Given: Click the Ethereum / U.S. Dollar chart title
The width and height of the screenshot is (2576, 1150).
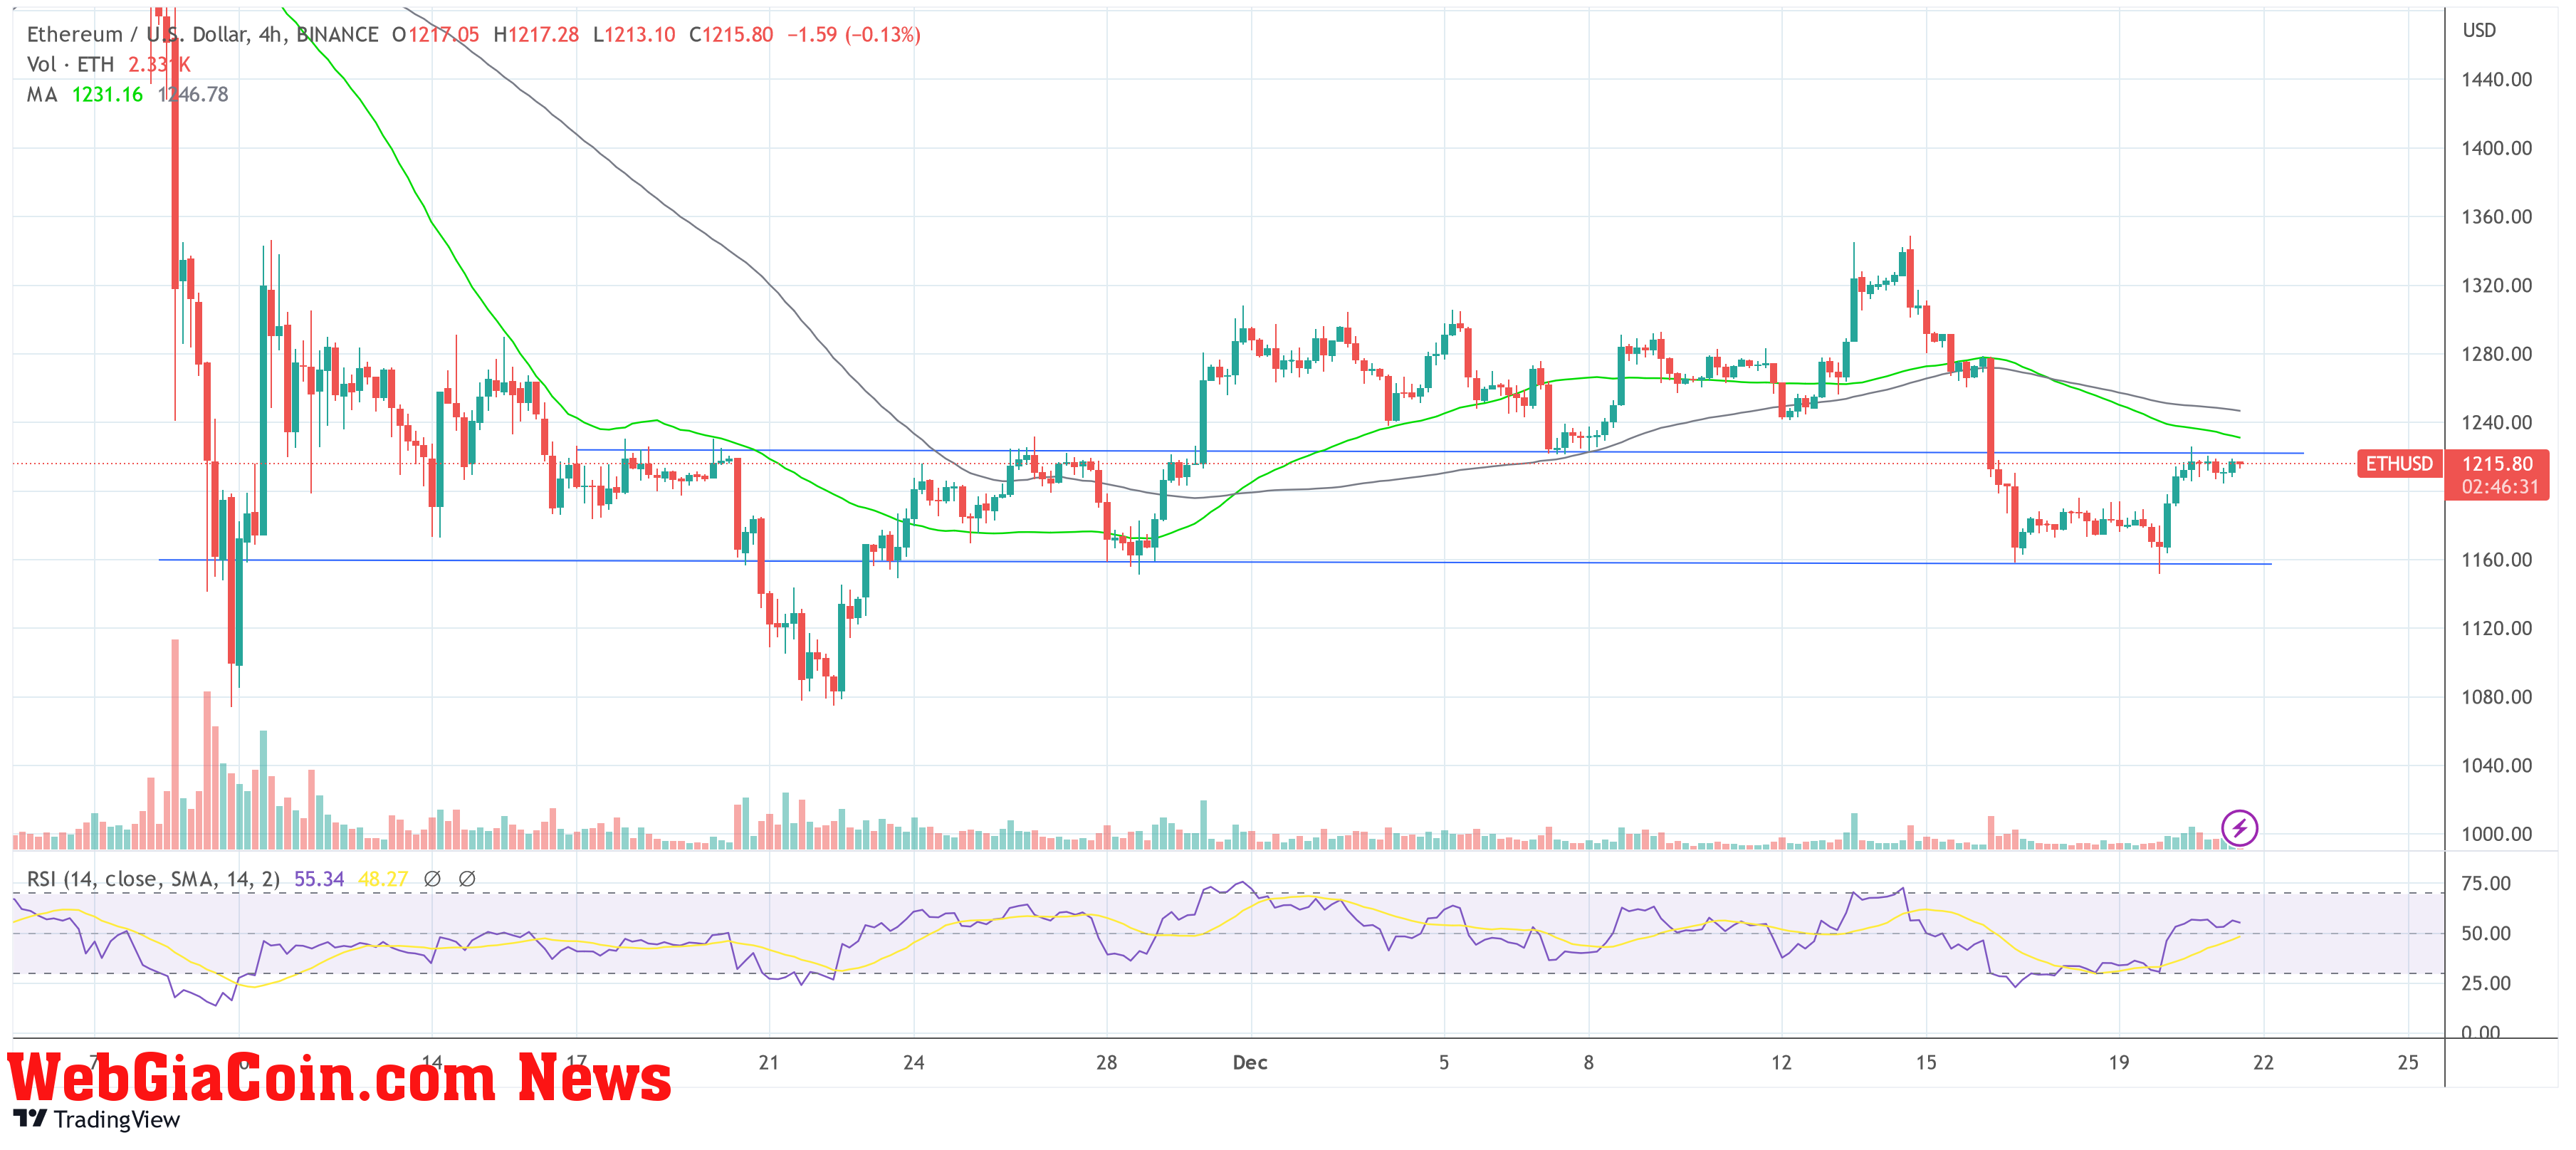Looking at the screenshot, I should tap(202, 34).
